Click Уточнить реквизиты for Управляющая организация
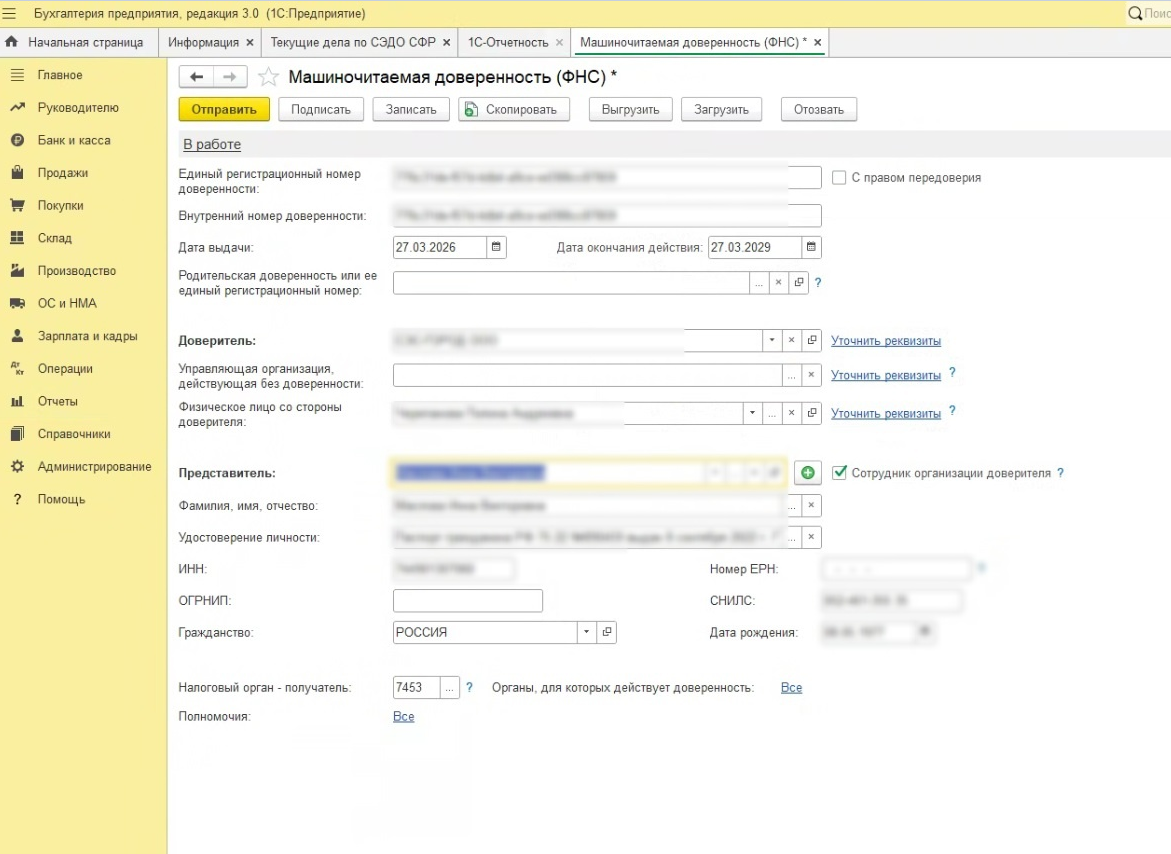1171x854 pixels. [886, 375]
